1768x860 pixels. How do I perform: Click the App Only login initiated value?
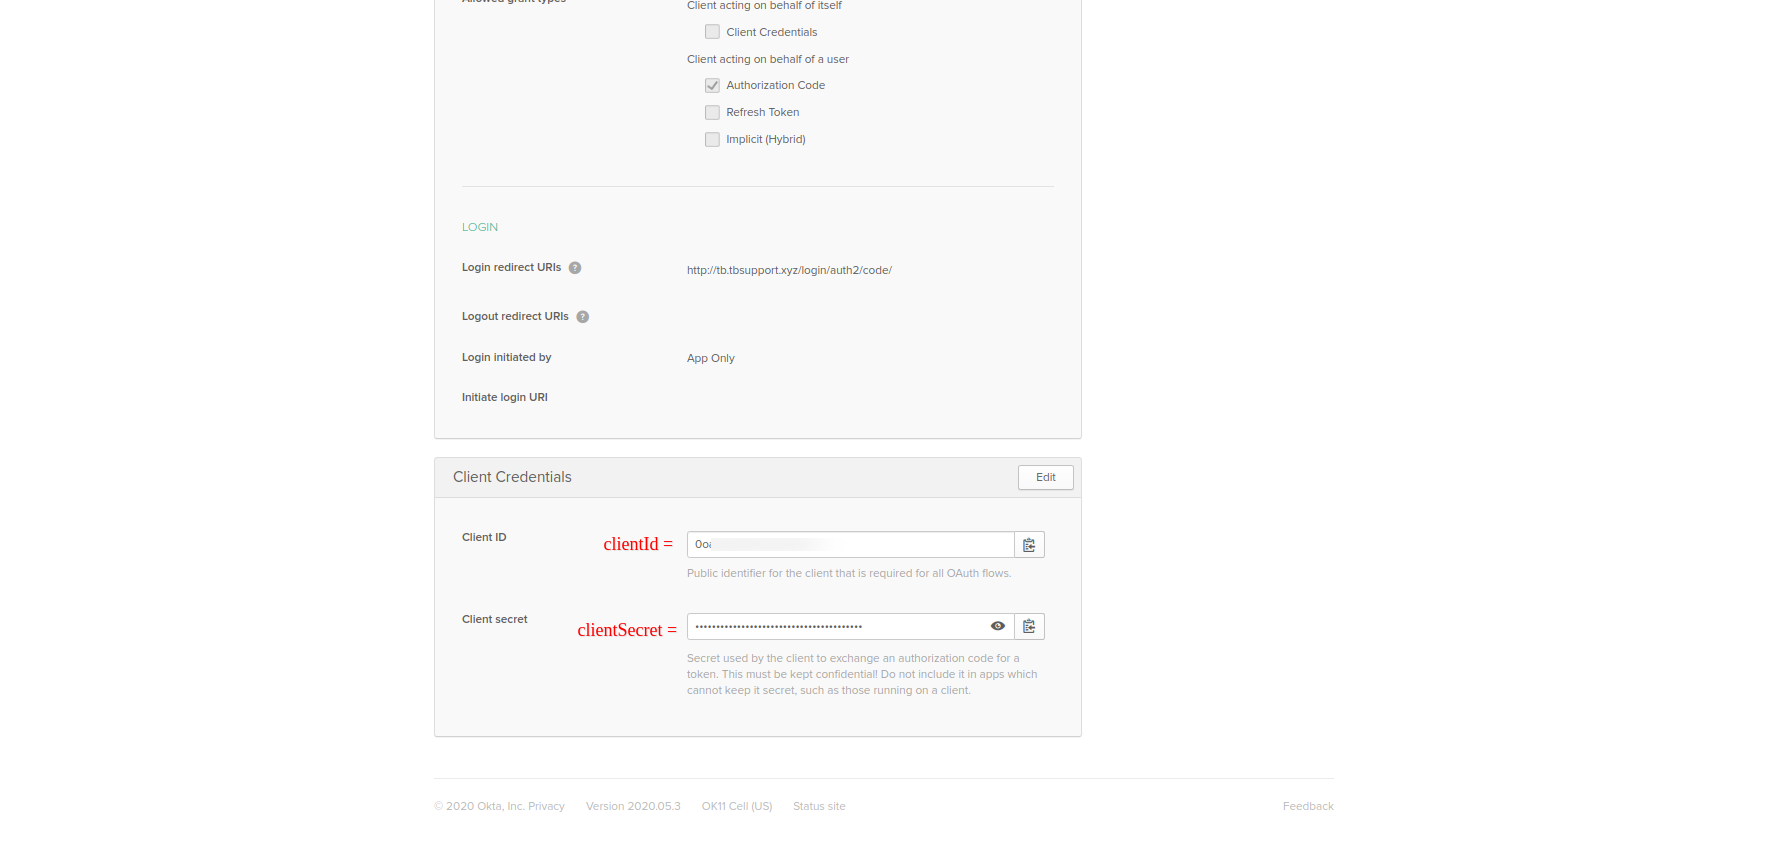[x=710, y=359]
